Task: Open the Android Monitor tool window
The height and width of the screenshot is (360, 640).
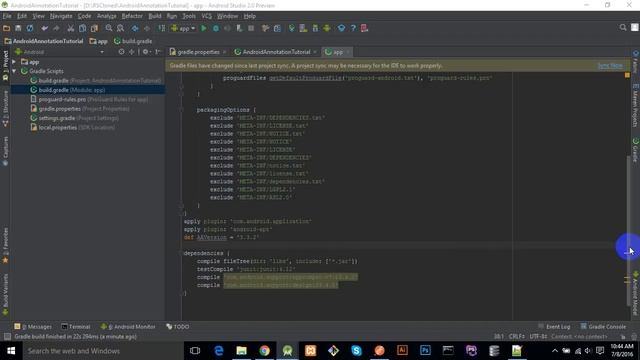Action: pyautogui.click(x=128, y=327)
